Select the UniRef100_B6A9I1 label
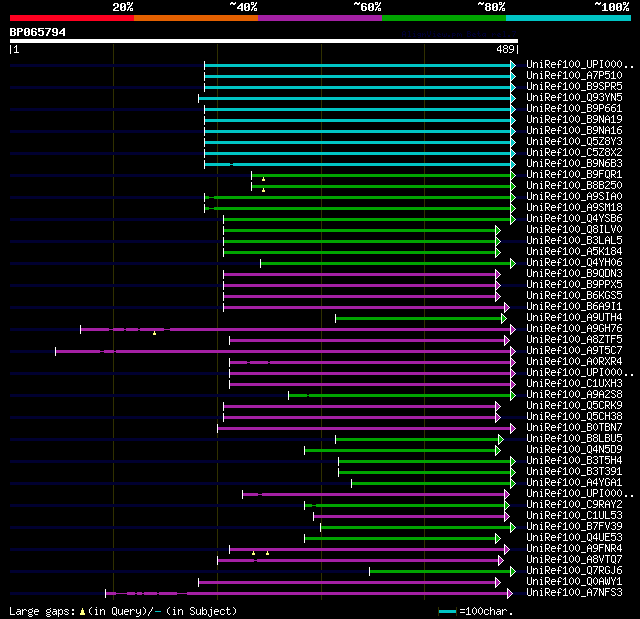640x619 pixels. pos(574,307)
